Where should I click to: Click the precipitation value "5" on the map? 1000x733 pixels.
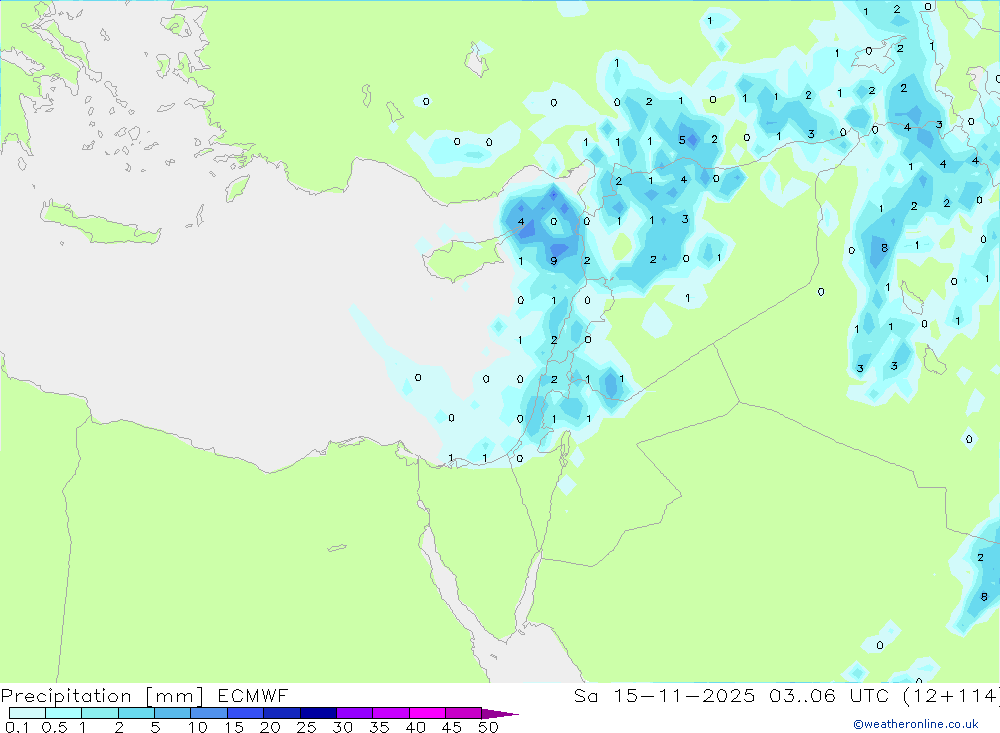coord(682,140)
